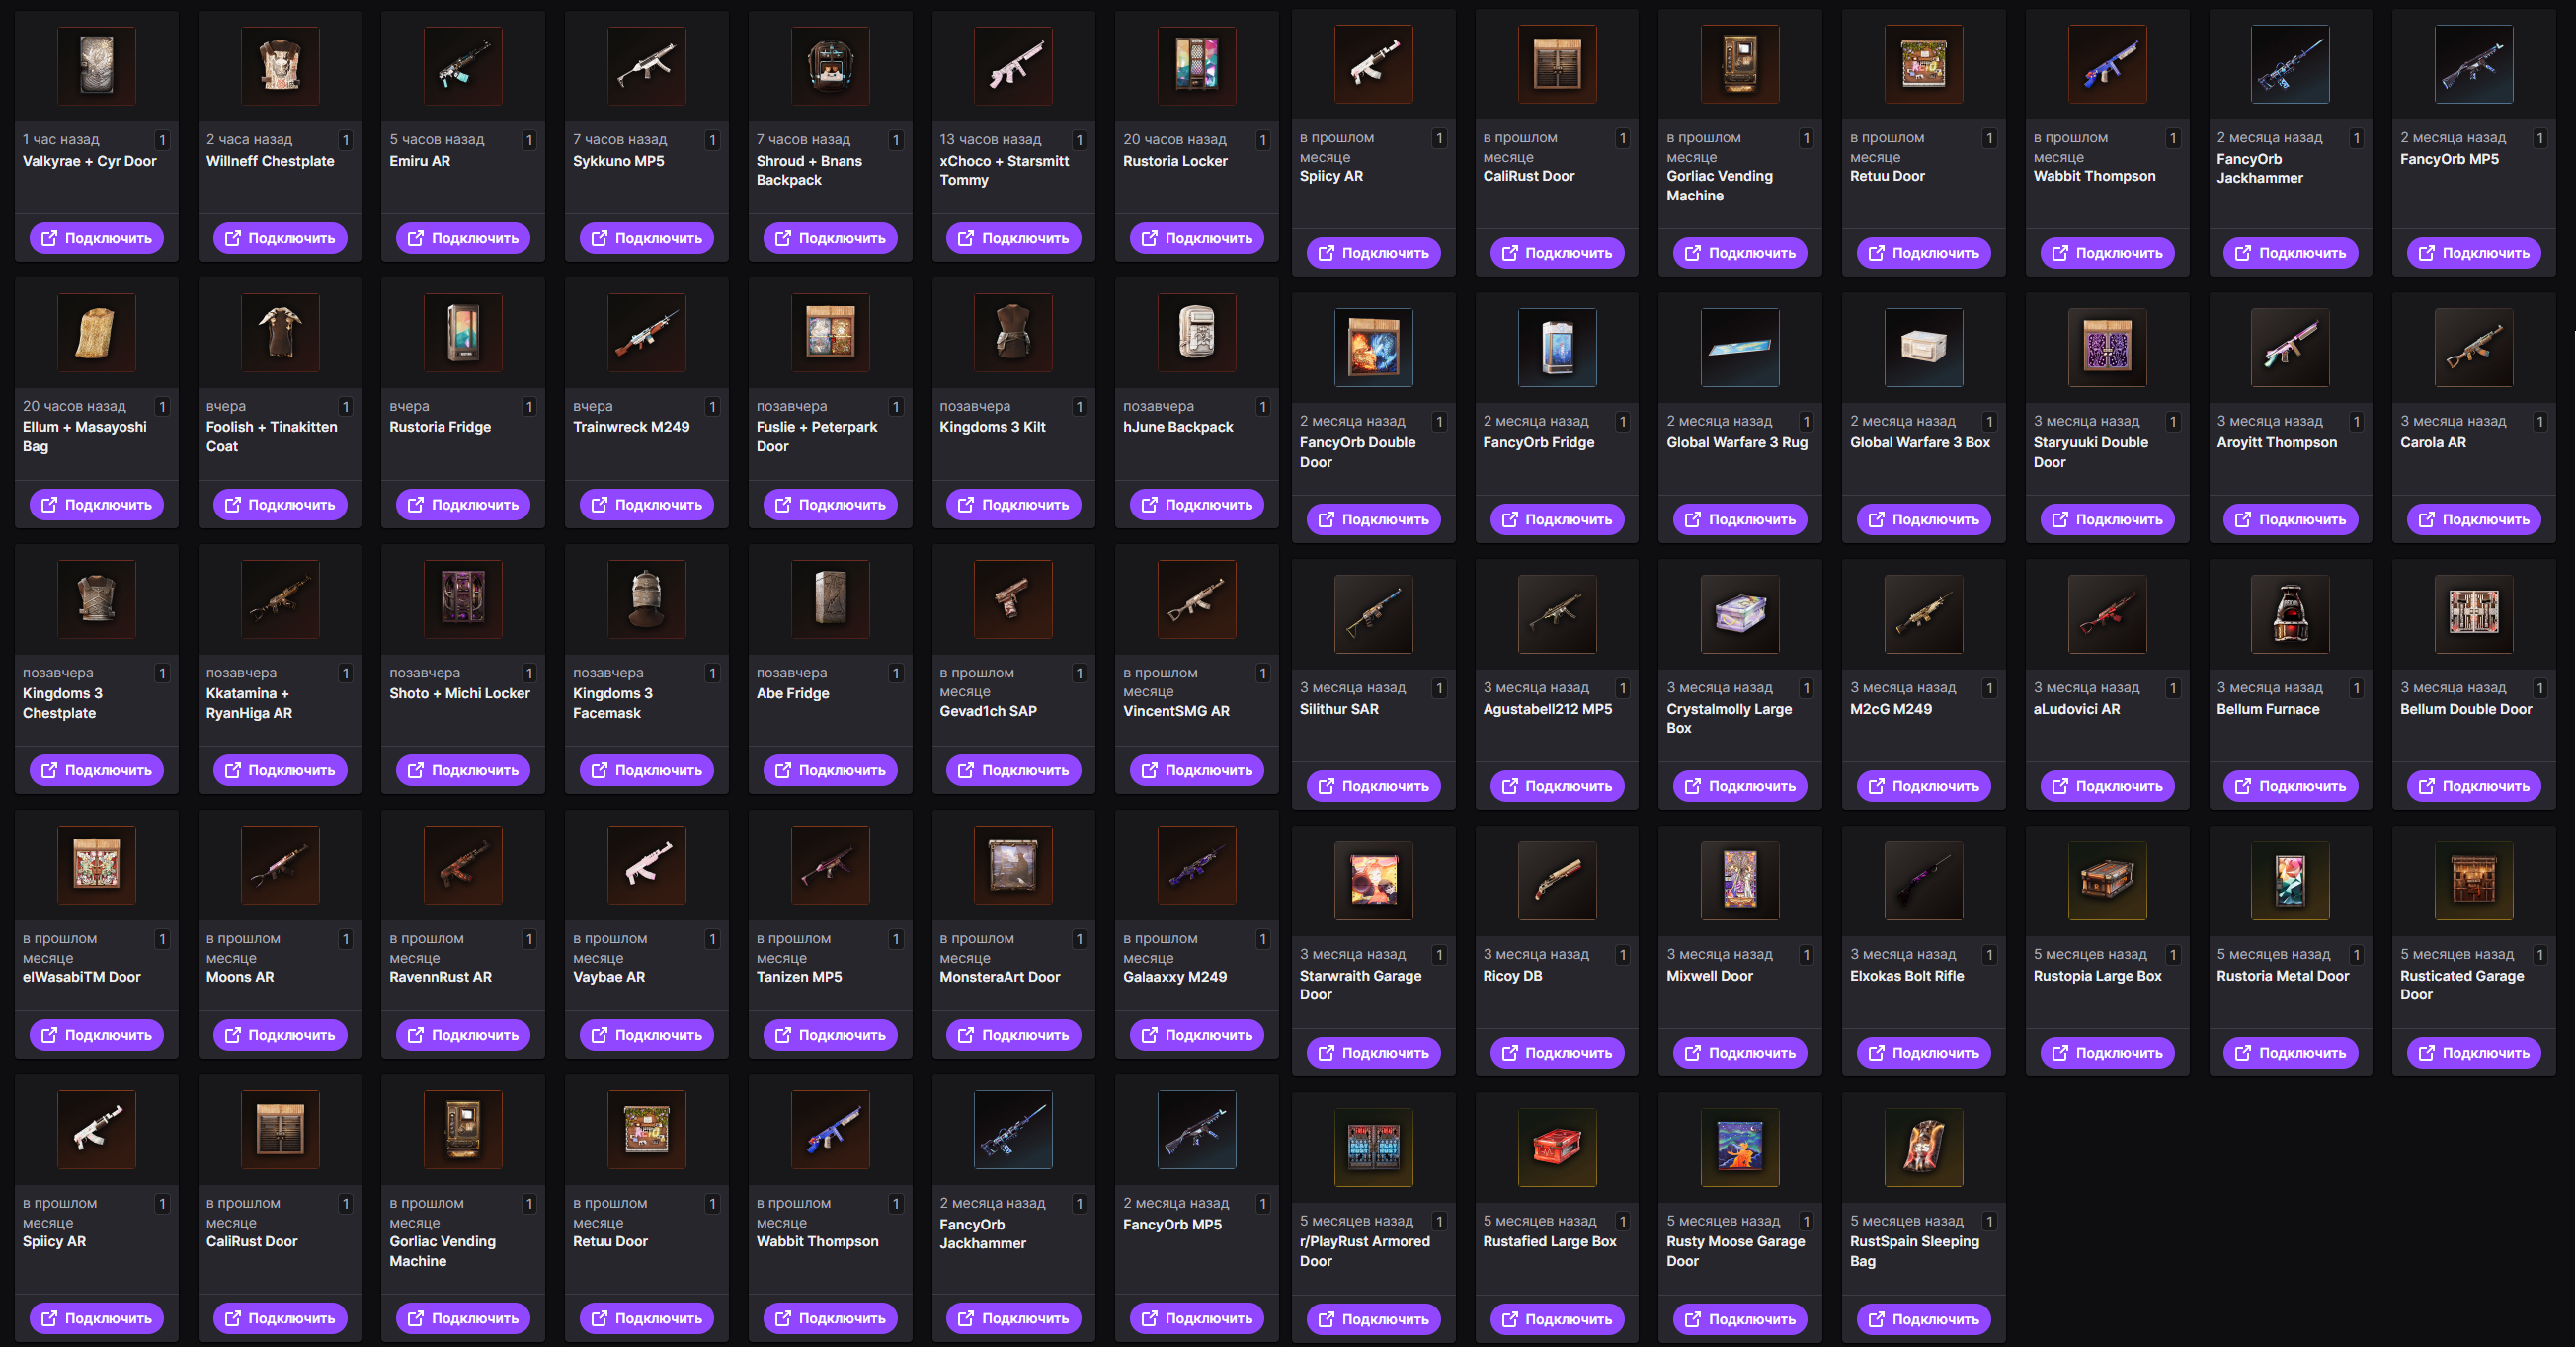Click the Valkyrae + Cyr Door item image
This screenshot has height=1347, width=2576.
click(x=96, y=66)
